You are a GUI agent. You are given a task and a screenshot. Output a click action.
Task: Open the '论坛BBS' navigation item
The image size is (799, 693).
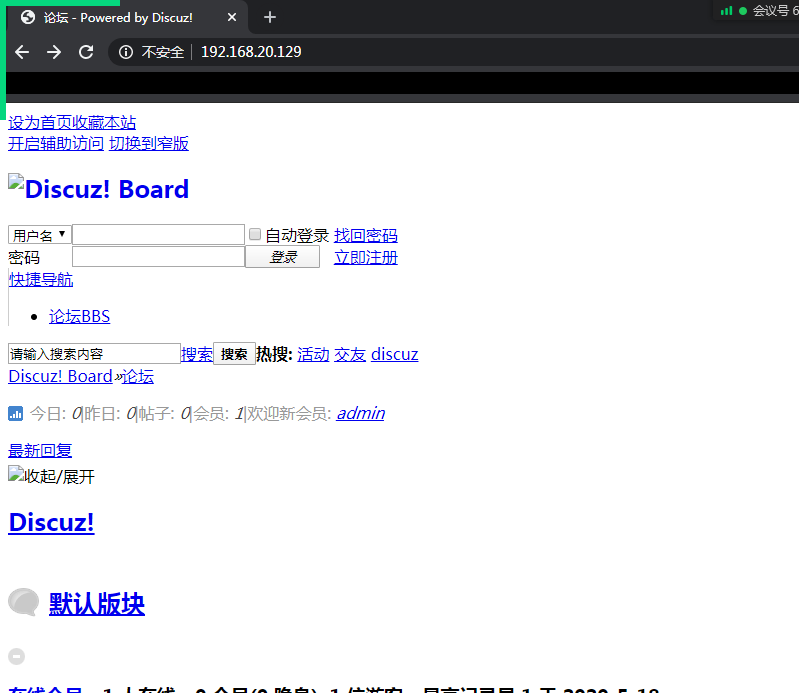click(79, 316)
